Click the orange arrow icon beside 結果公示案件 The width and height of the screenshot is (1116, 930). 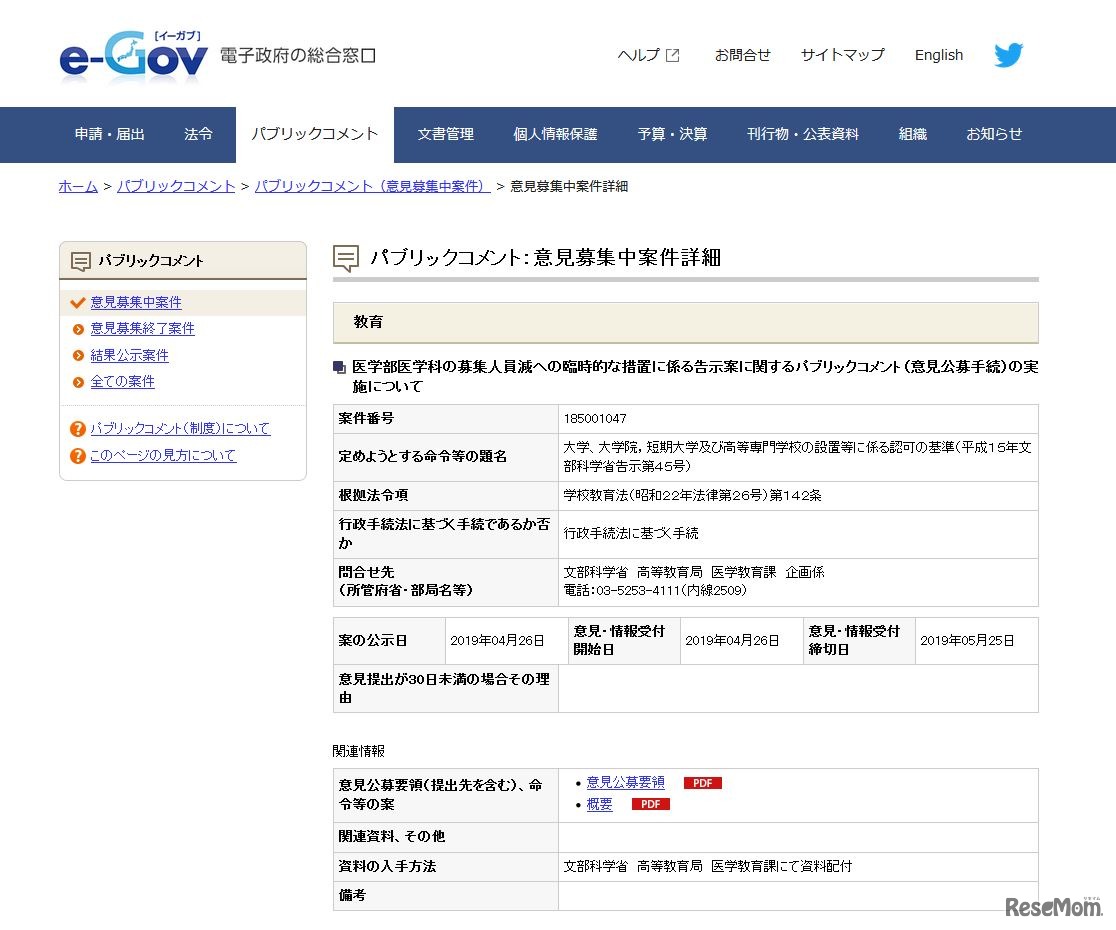pos(79,356)
